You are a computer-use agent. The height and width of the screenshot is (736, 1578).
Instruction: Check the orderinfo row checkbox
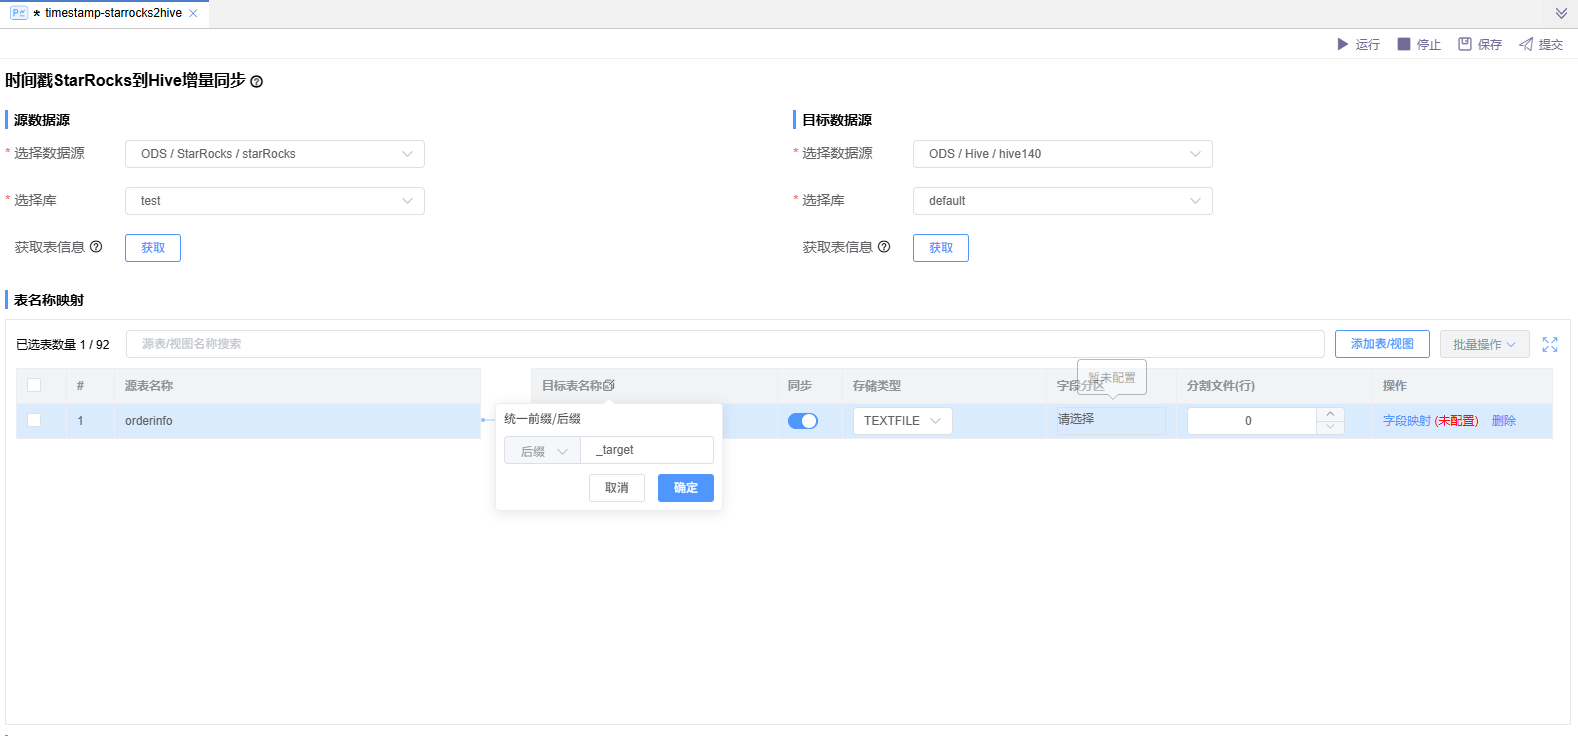point(34,420)
